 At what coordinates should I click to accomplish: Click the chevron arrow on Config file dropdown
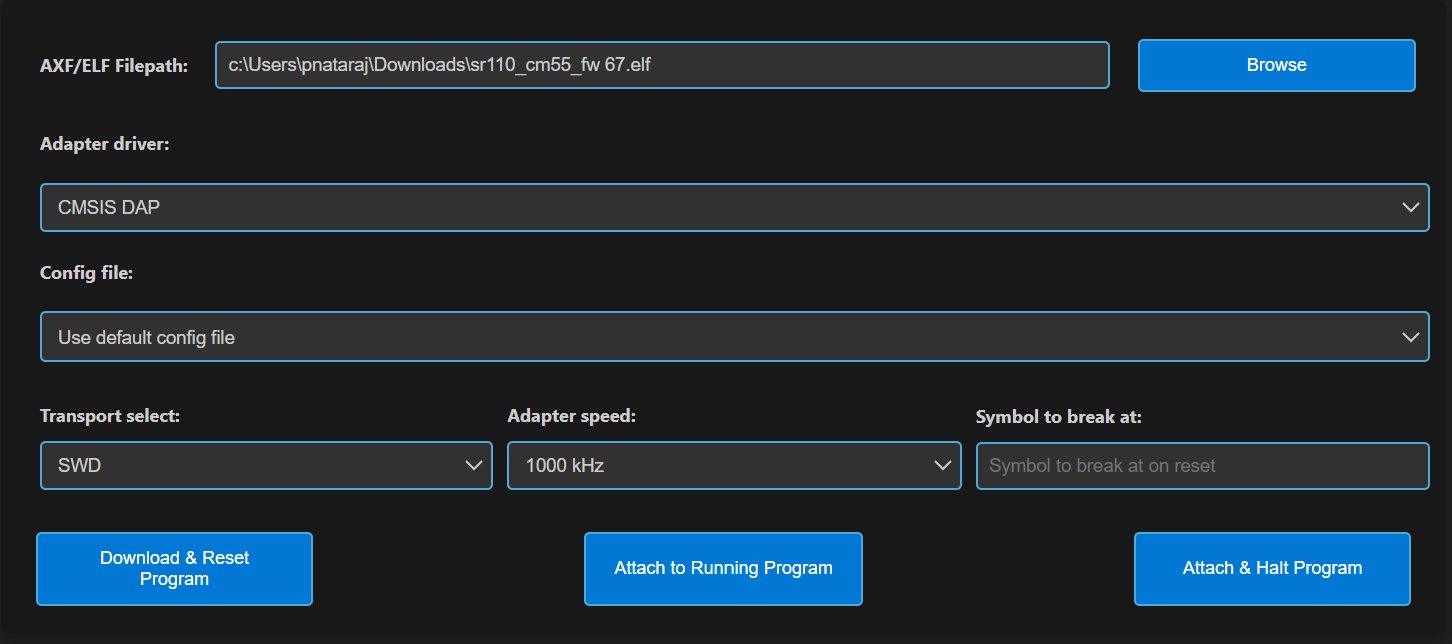click(1410, 337)
